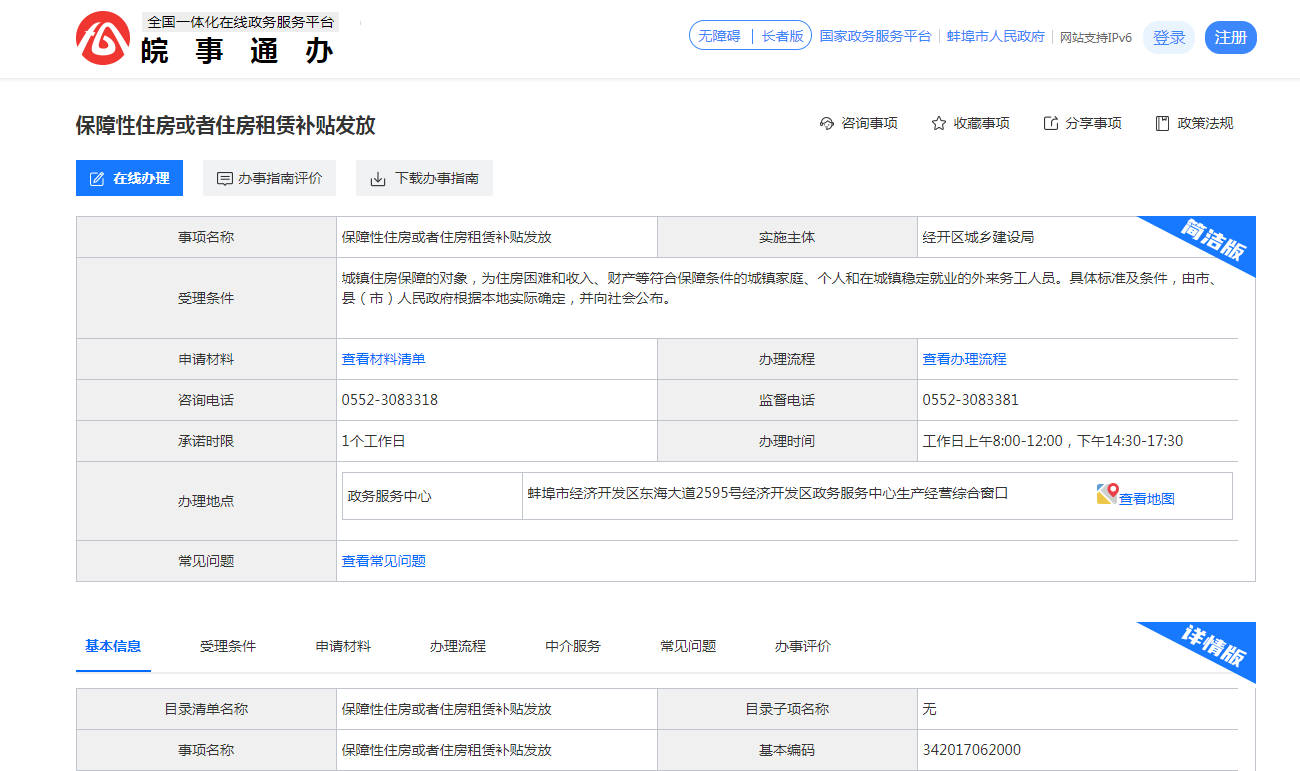Toggle 无障碍 accessibility mode

tap(719, 36)
